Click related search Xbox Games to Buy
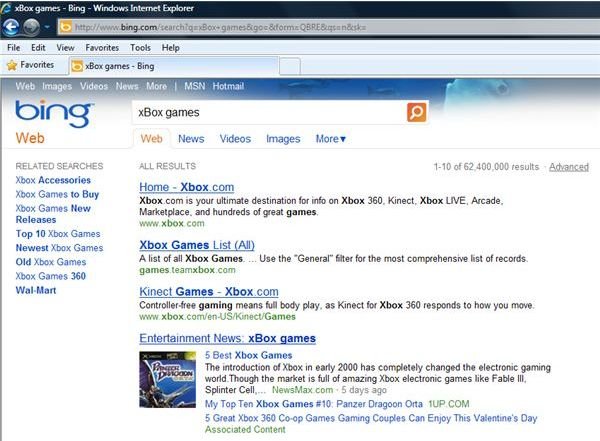The image size is (600, 441). pyautogui.click(x=57, y=194)
